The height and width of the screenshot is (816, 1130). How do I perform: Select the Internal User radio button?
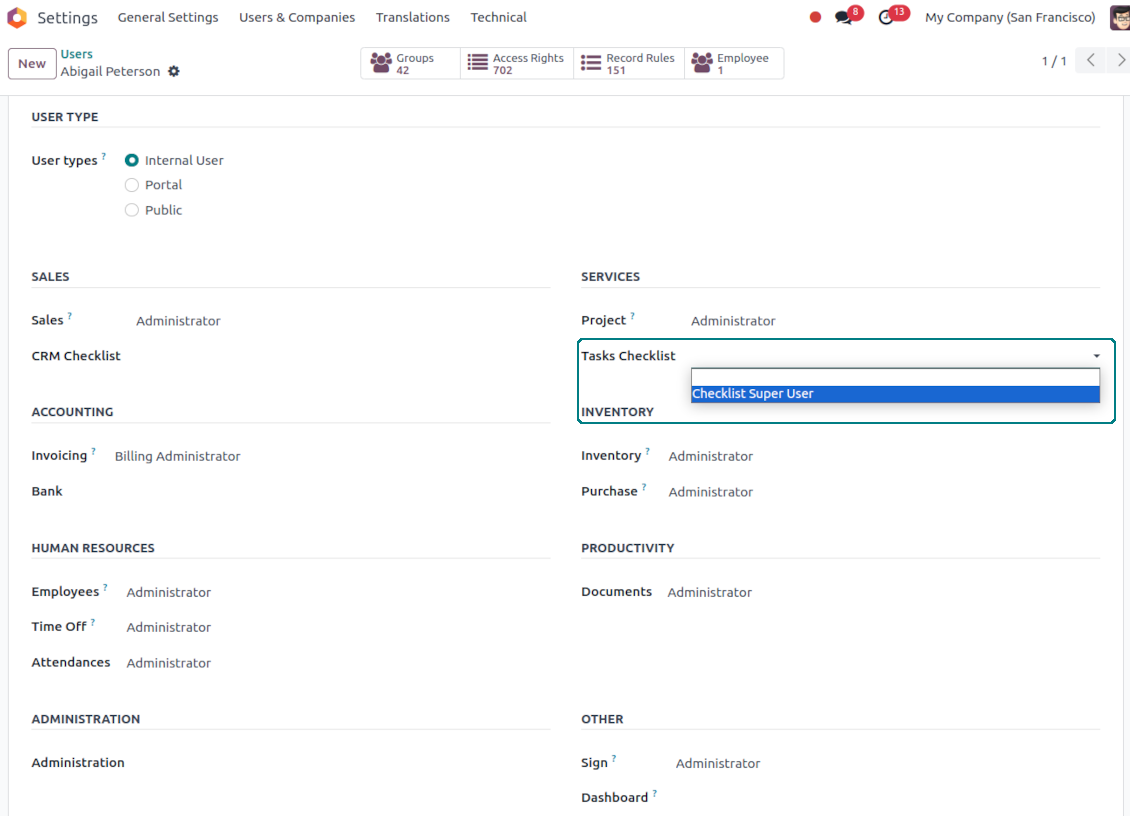132,160
